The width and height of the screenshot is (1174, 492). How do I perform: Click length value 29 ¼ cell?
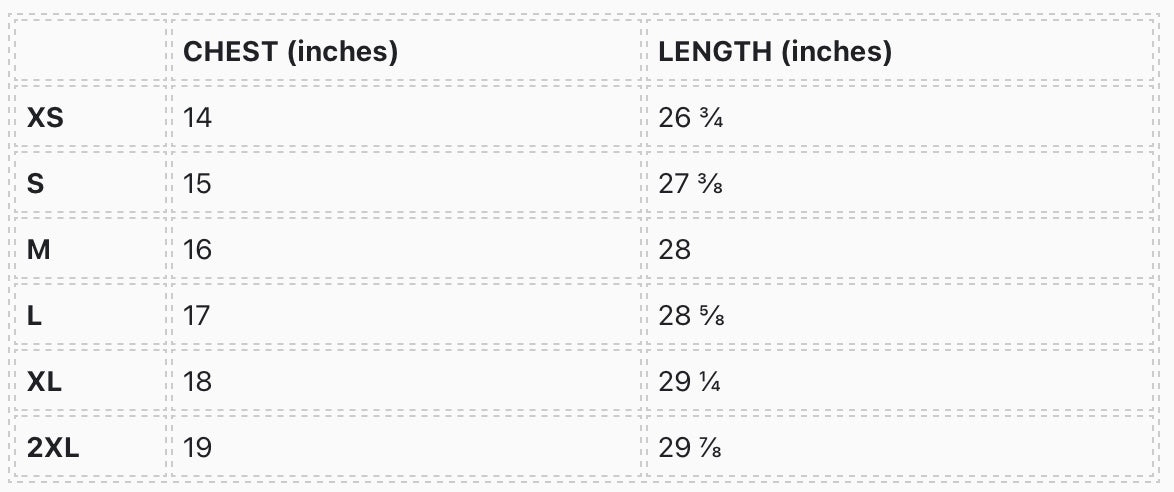point(691,382)
